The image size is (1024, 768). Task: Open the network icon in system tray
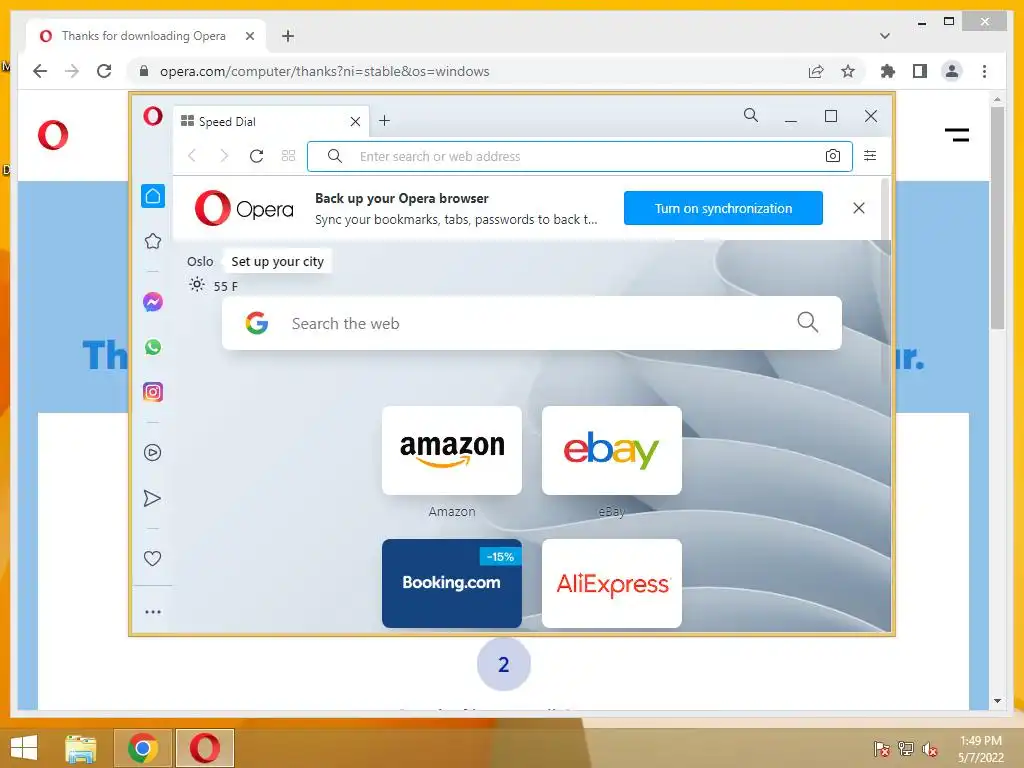point(906,749)
